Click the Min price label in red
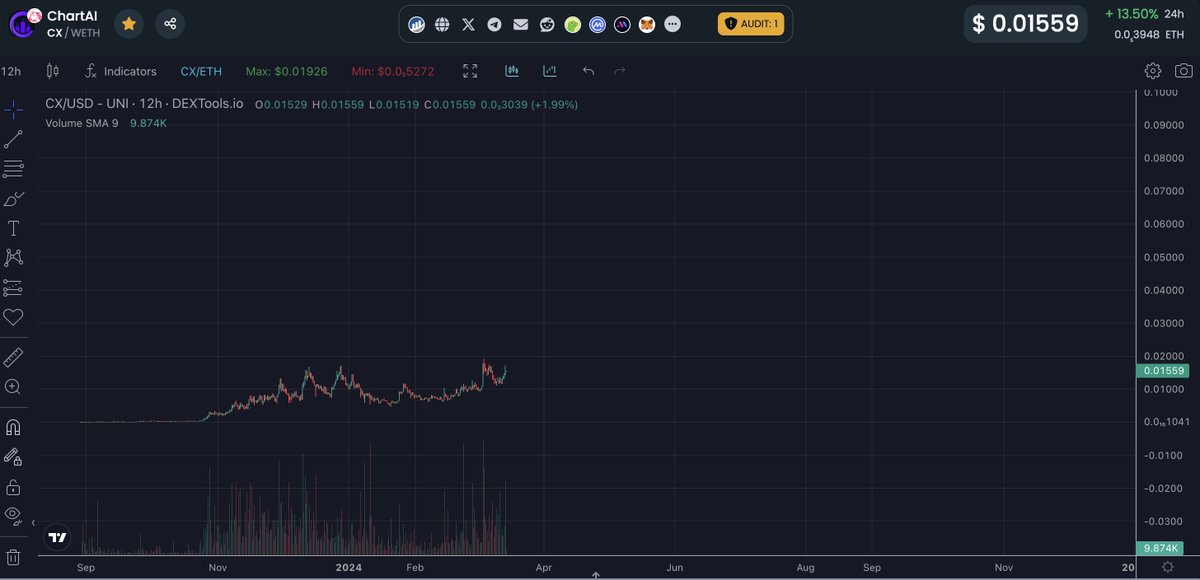1200x580 pixels. [x=393, y=72]
